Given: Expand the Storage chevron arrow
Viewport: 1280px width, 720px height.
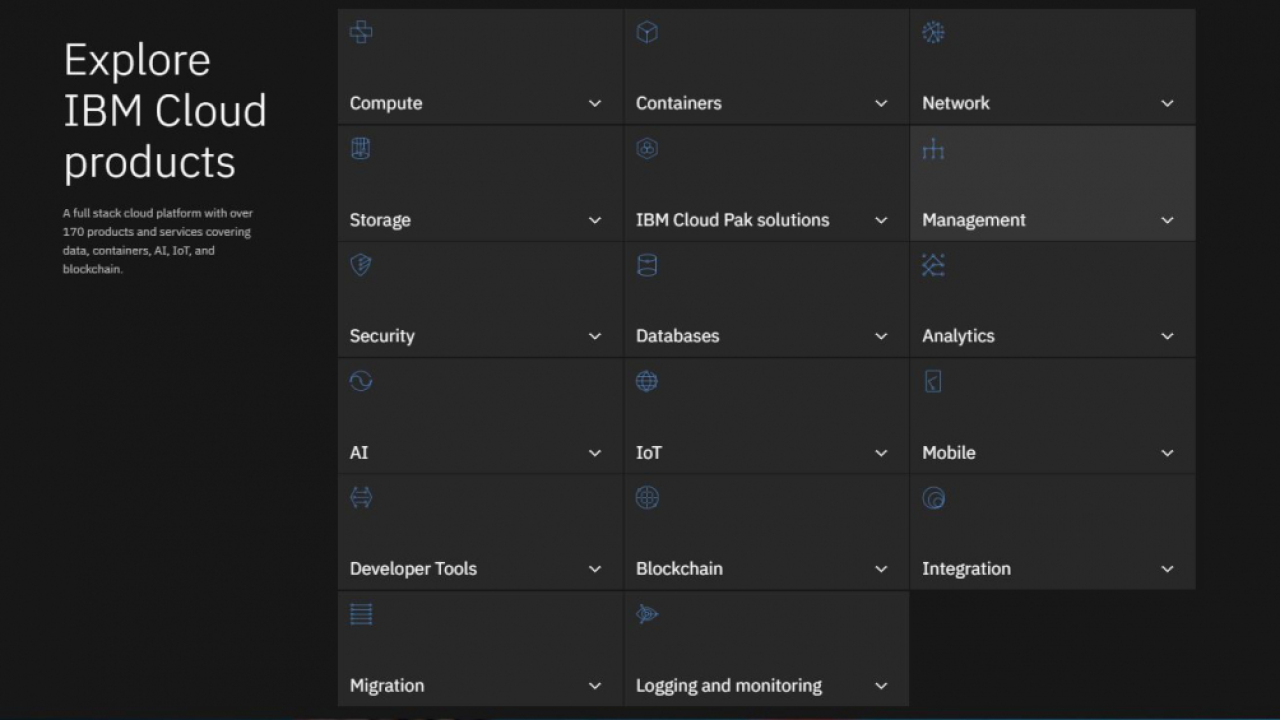Looking at the screenshot, I should (595, 220).
